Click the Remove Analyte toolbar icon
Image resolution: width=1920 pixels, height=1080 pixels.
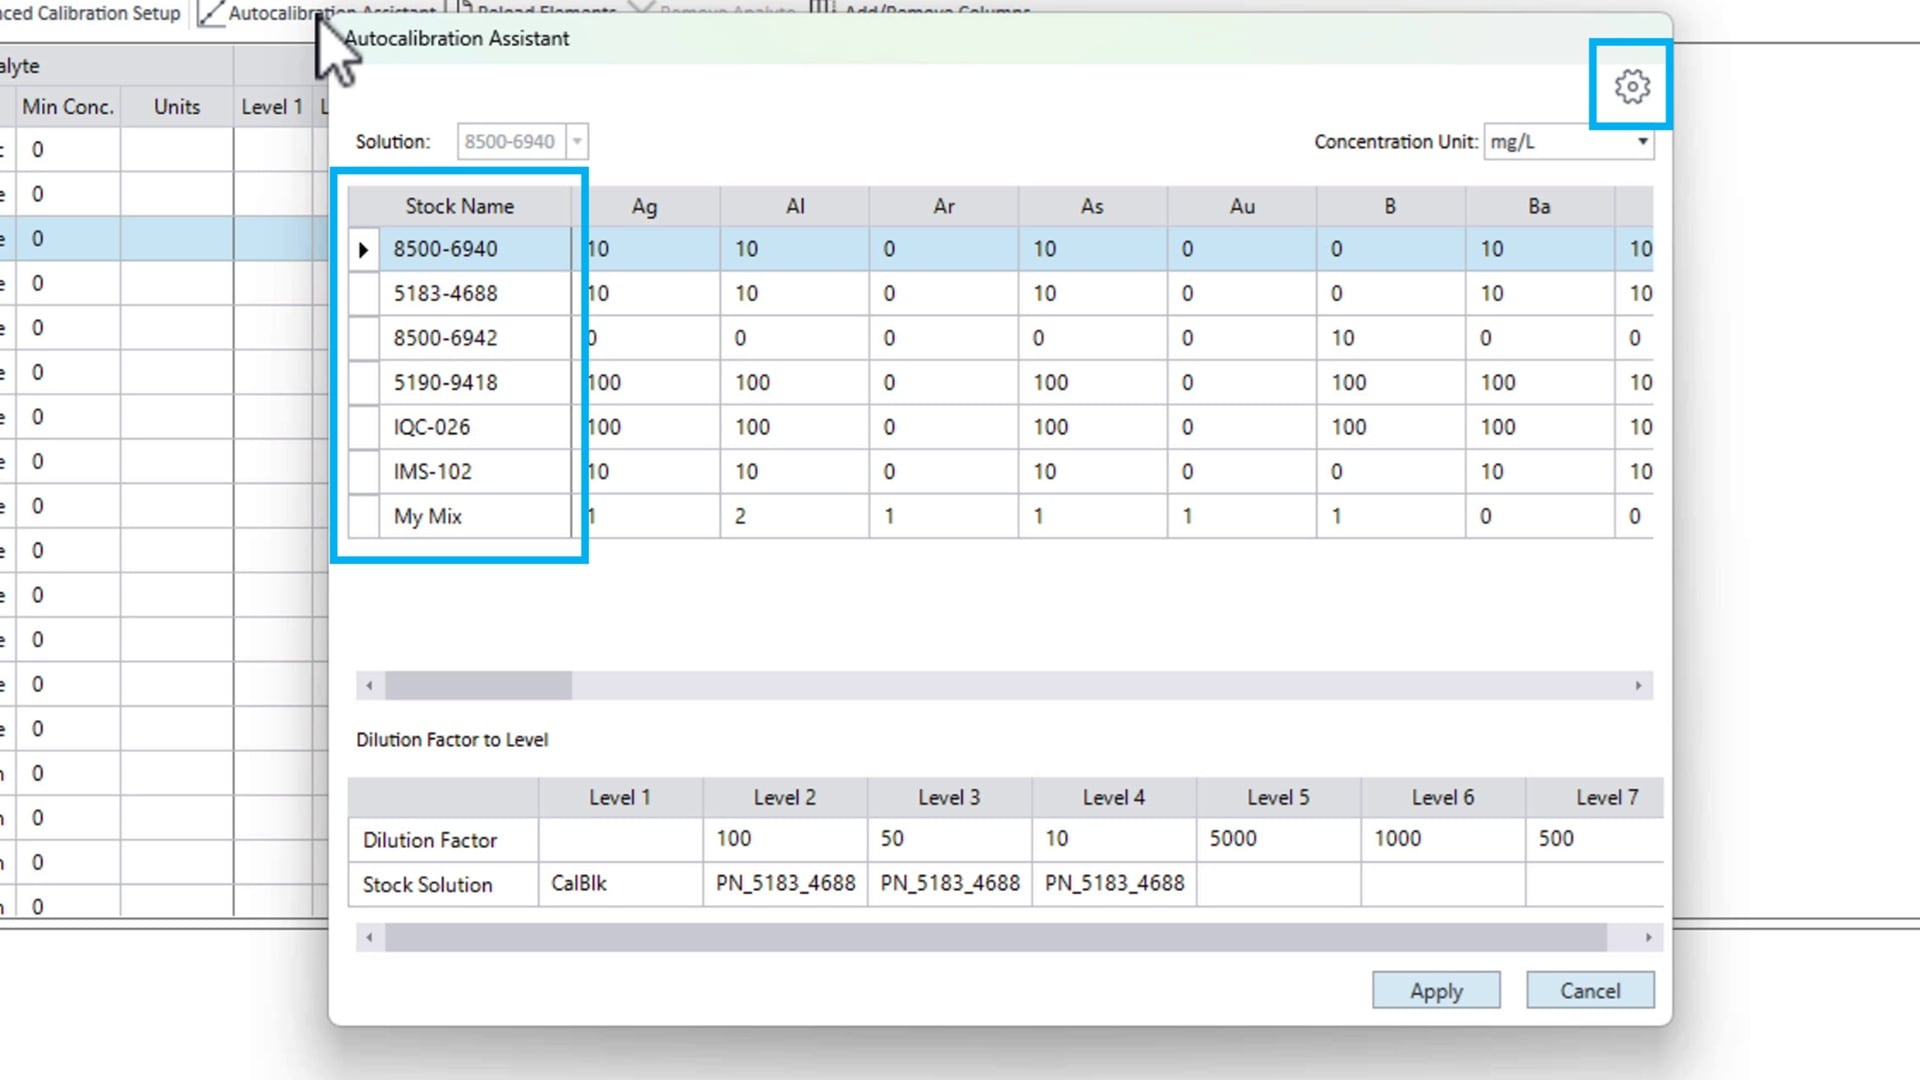[x=643, y=10]
